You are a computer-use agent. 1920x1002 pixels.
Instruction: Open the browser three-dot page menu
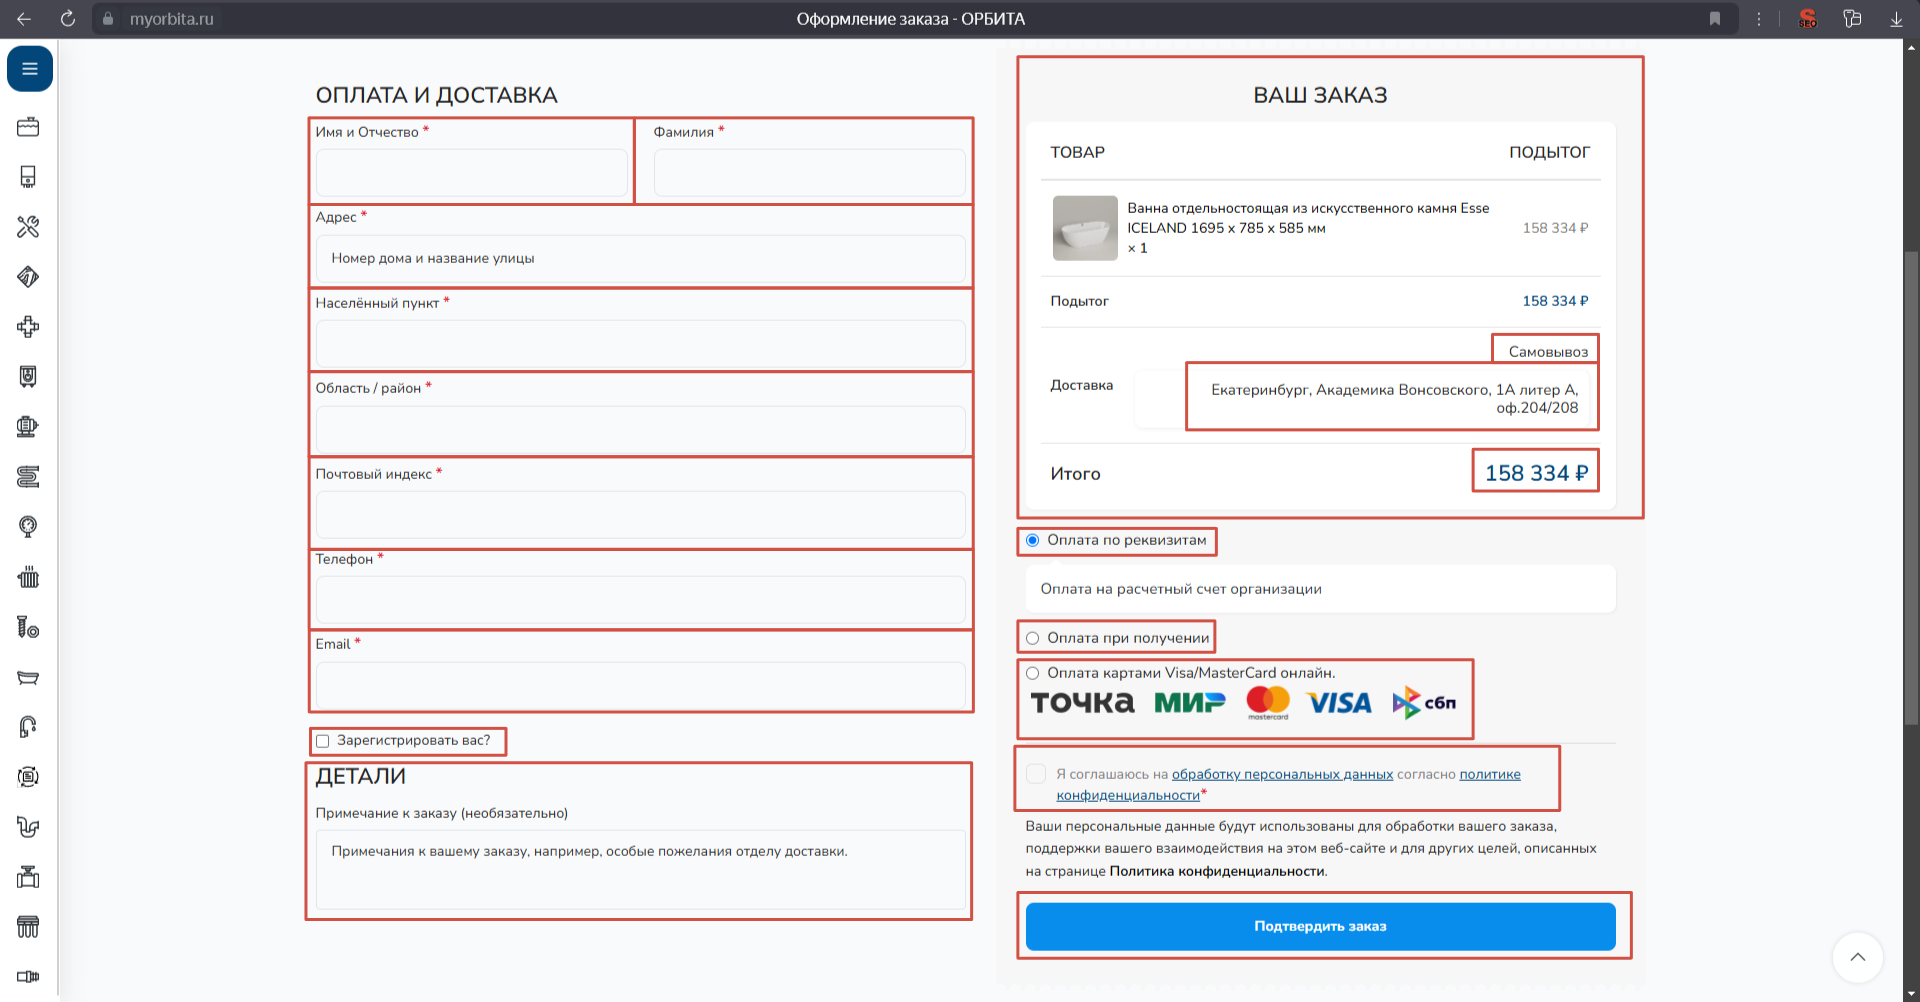point(1759,19)
